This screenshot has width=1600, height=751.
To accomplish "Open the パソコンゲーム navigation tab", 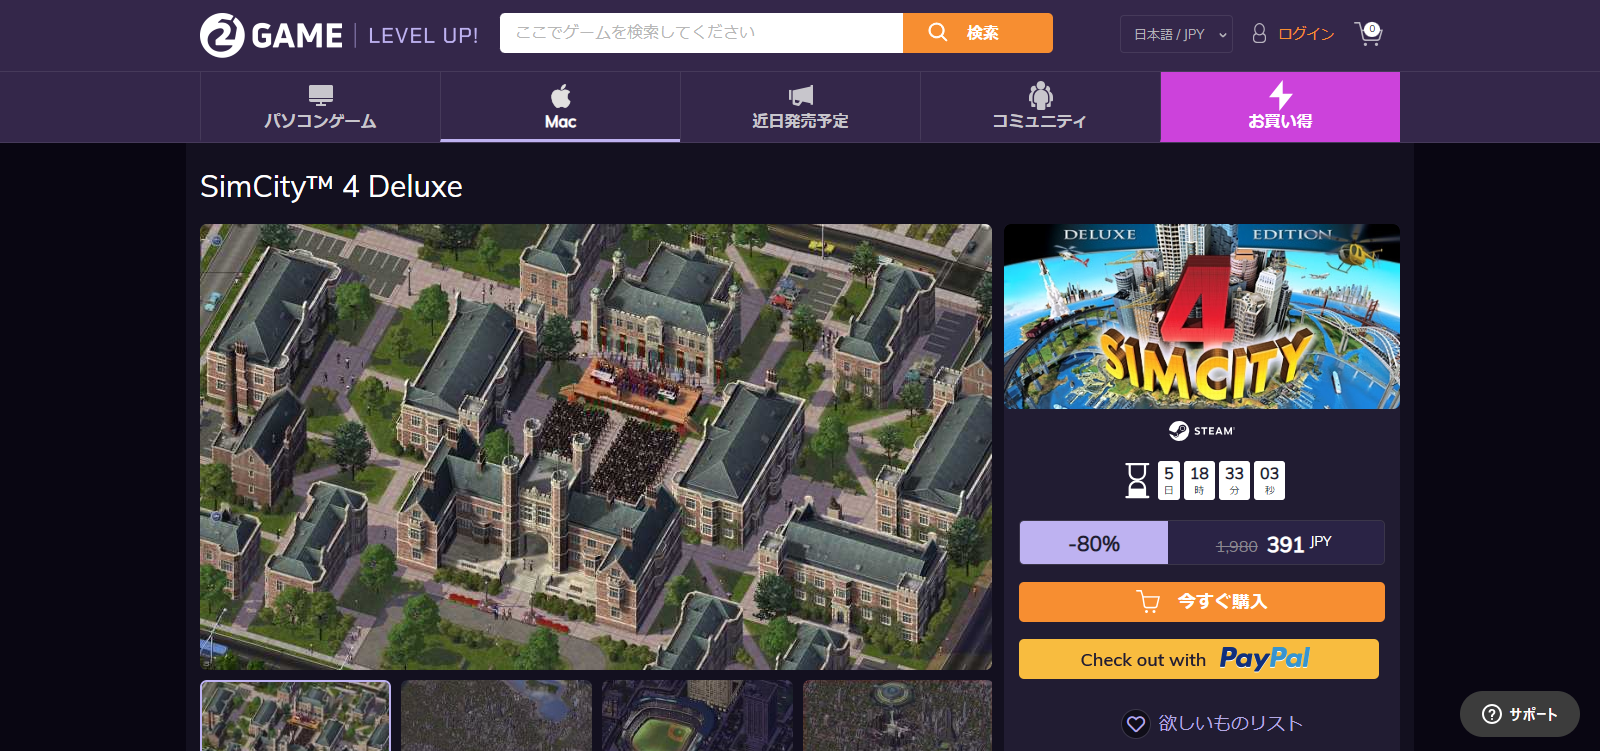I will pyautogui.click(x=320, y=107).
